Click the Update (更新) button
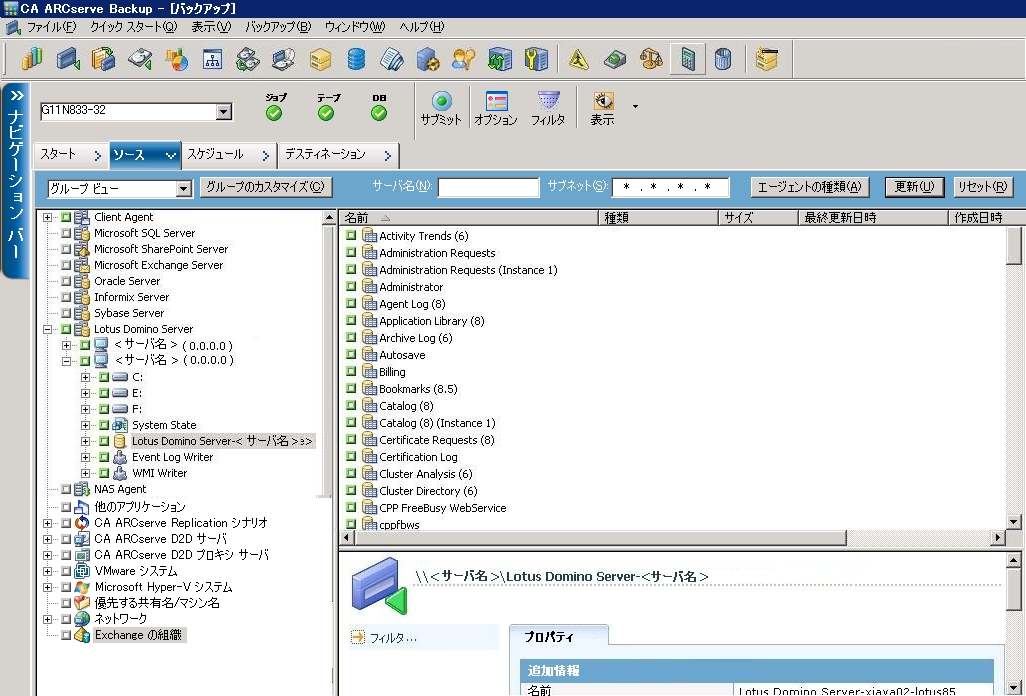Image resolution: width=1026 pixels, height=696 pixels. tap(914, 187)
